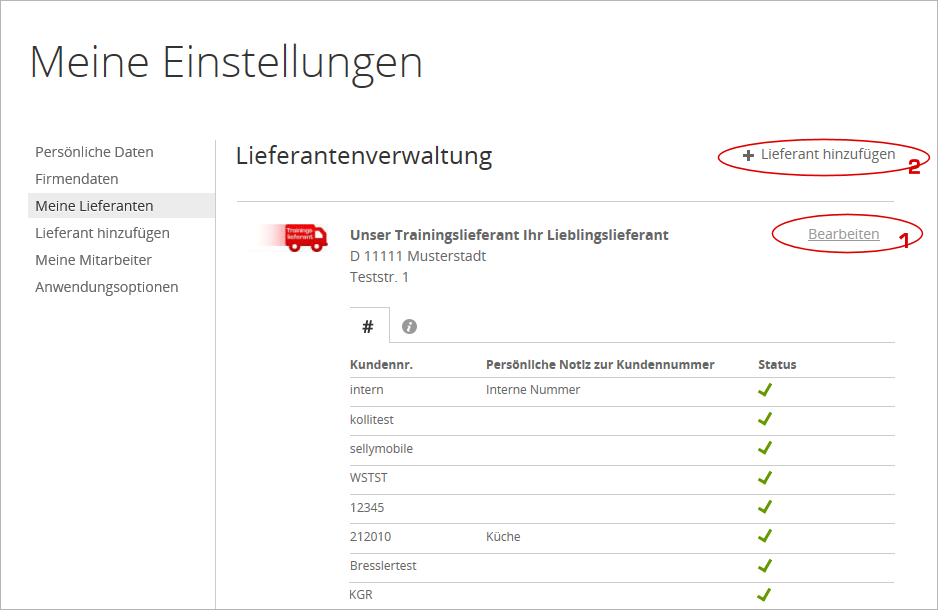Click the supplier name Unser Trainingslieferant

509,235
